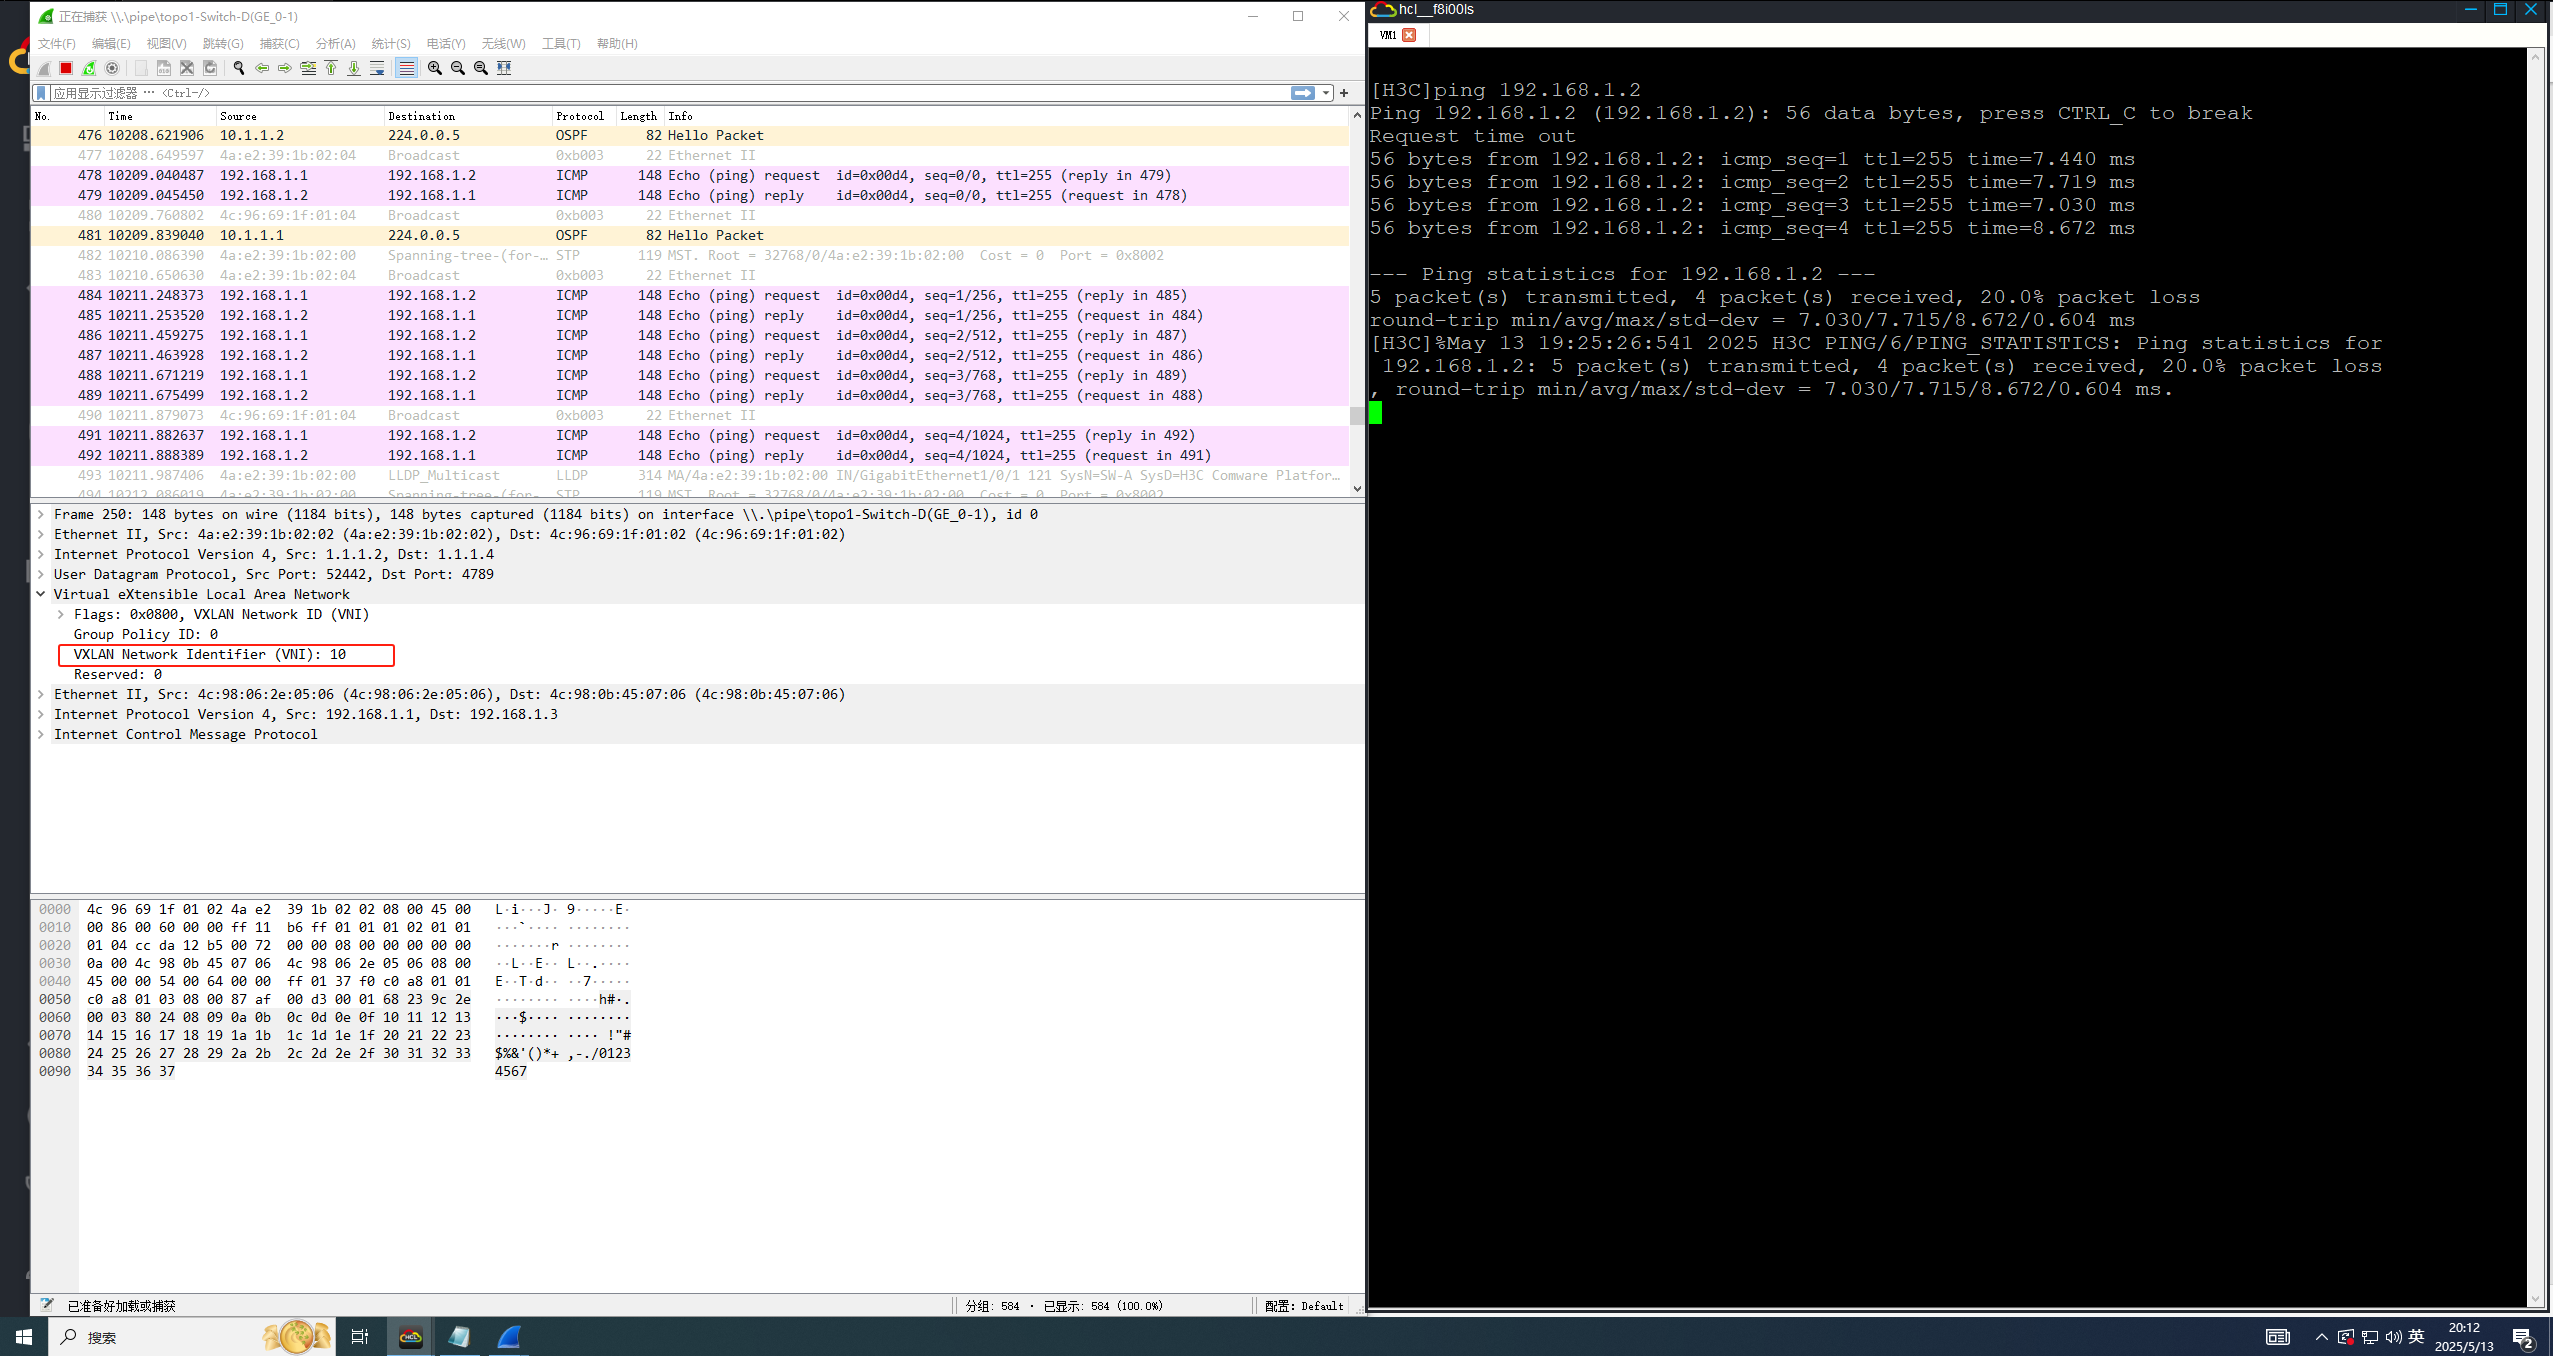Click the zoom in icon

[x=435, y=68]
